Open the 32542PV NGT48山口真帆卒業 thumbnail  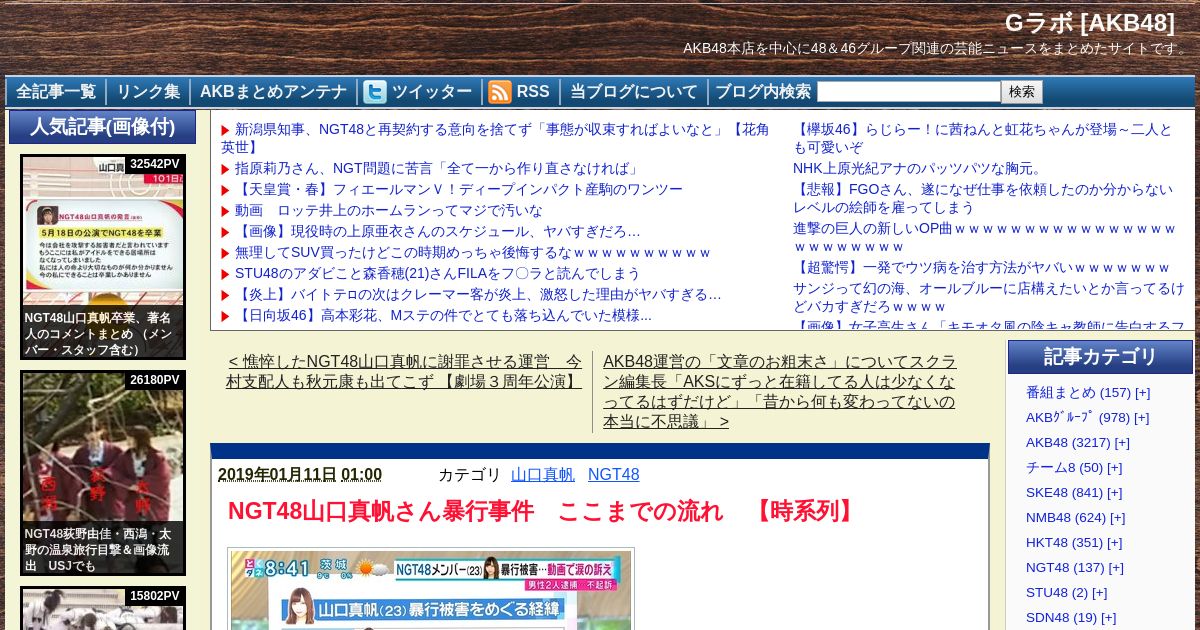click(103, 257)
